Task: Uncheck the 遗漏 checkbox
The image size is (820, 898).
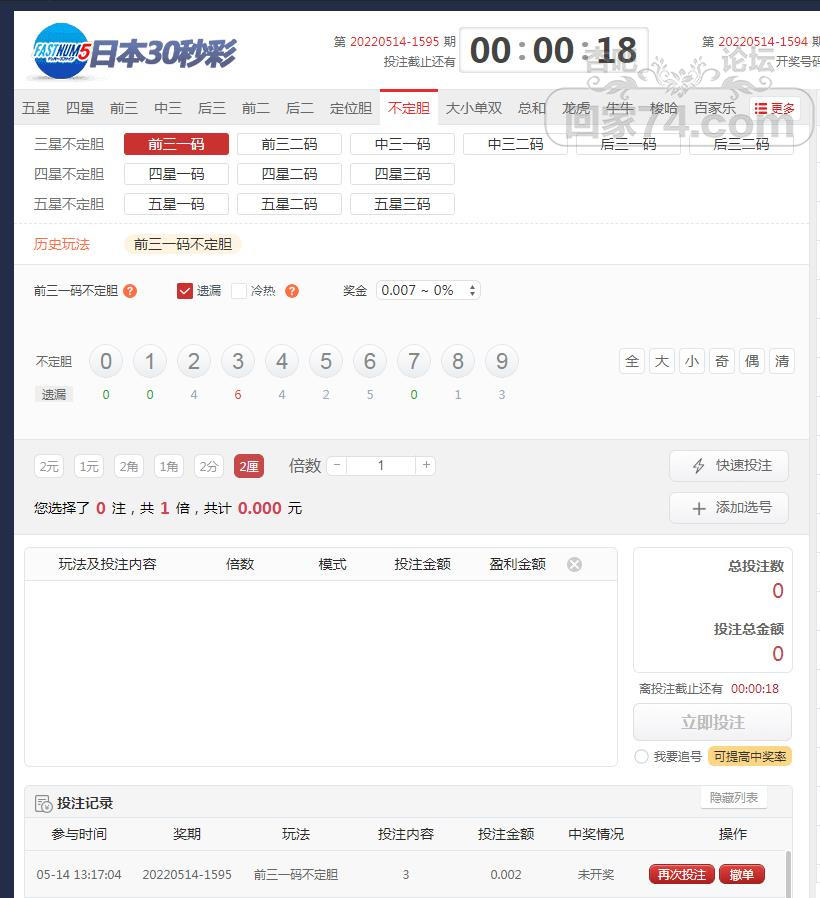Action: 185,291
